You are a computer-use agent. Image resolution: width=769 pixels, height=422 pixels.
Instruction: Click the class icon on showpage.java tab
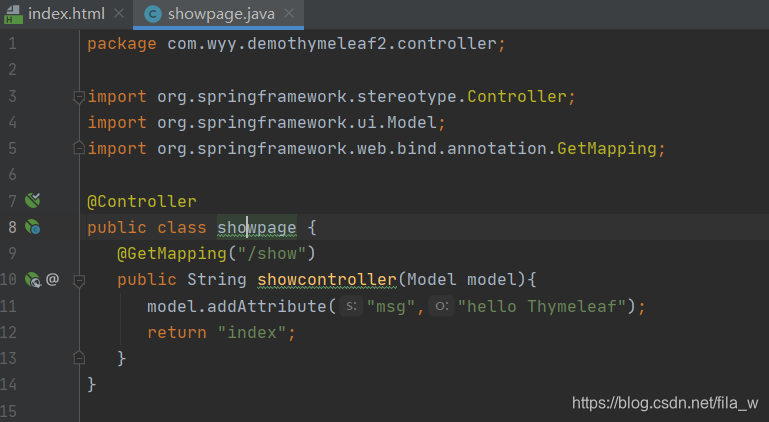pos(153,14)
